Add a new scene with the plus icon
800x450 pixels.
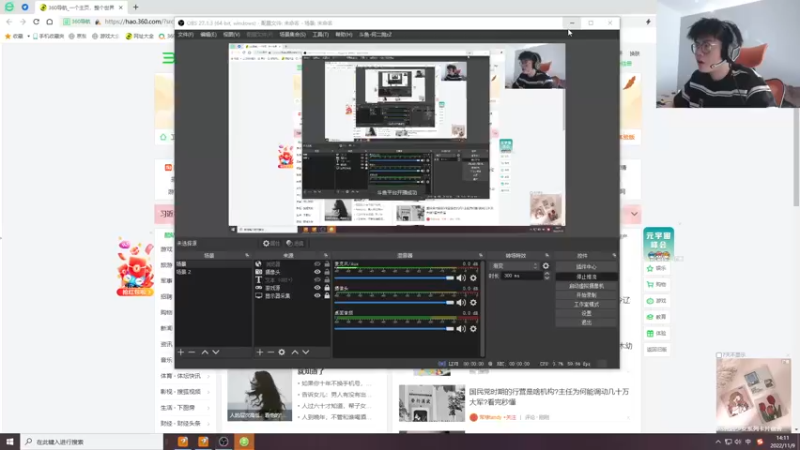point(181,352)
